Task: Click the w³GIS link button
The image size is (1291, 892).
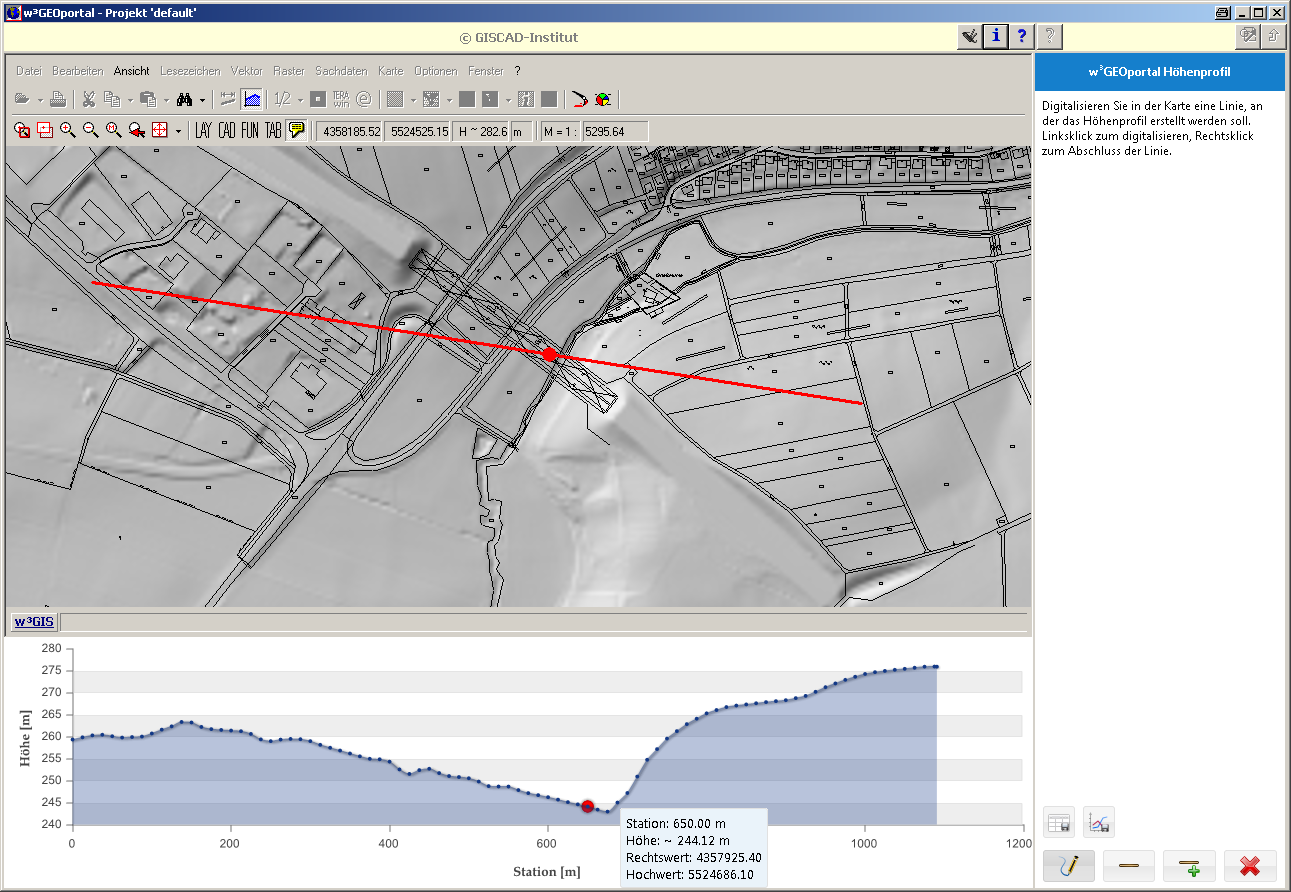Action: [x=33, y=622]
